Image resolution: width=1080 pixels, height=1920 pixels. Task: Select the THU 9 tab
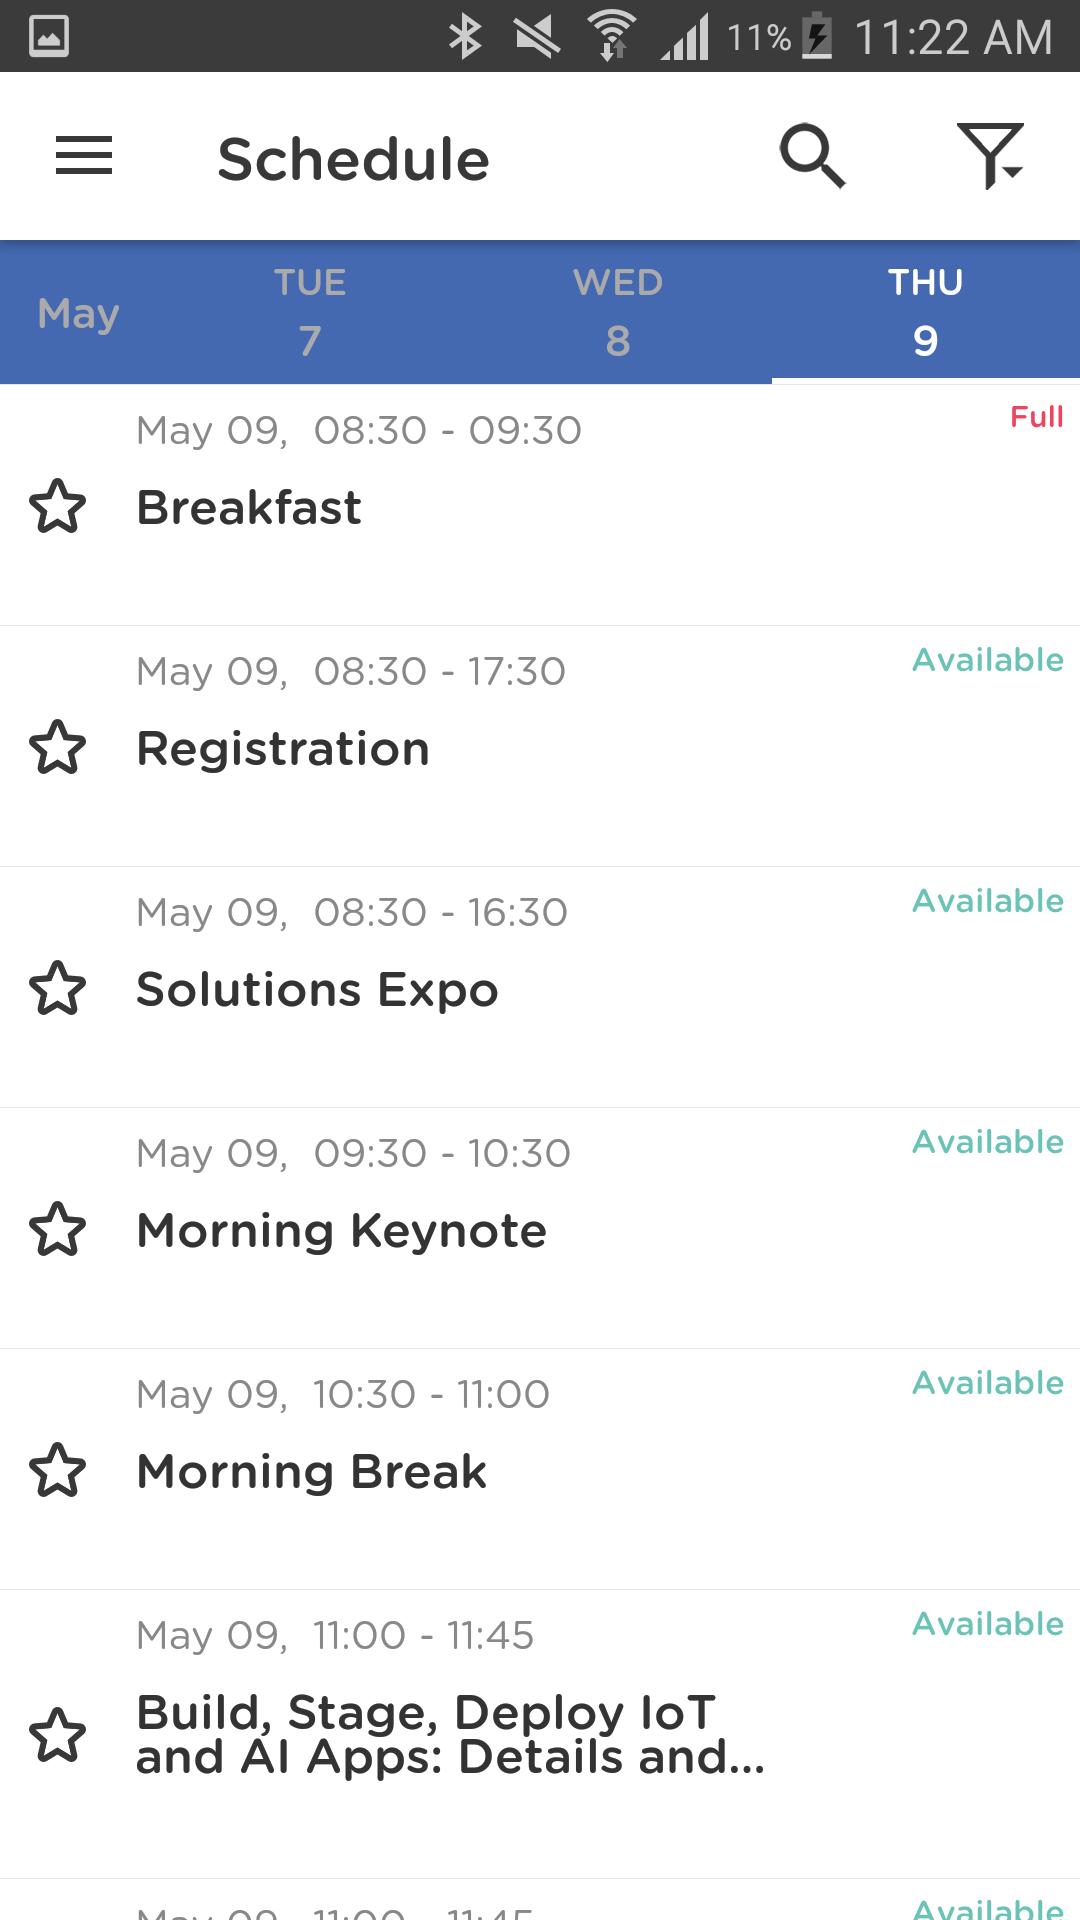925,312
